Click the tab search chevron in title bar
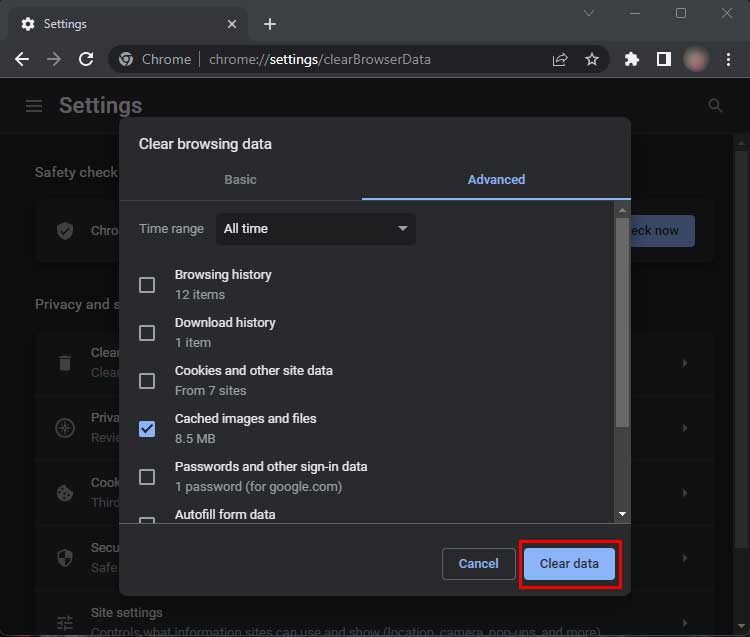Screen dimensions: 750x637 point(589,13)
